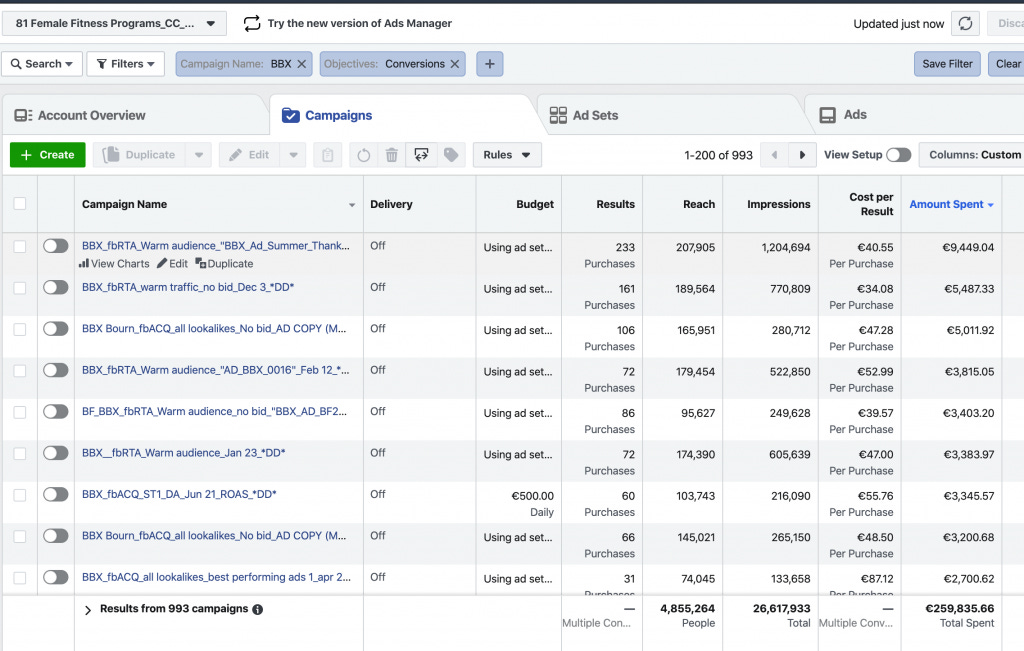Click the Save Filter button
Screen dimensions: 1024x651
point(947,64)
